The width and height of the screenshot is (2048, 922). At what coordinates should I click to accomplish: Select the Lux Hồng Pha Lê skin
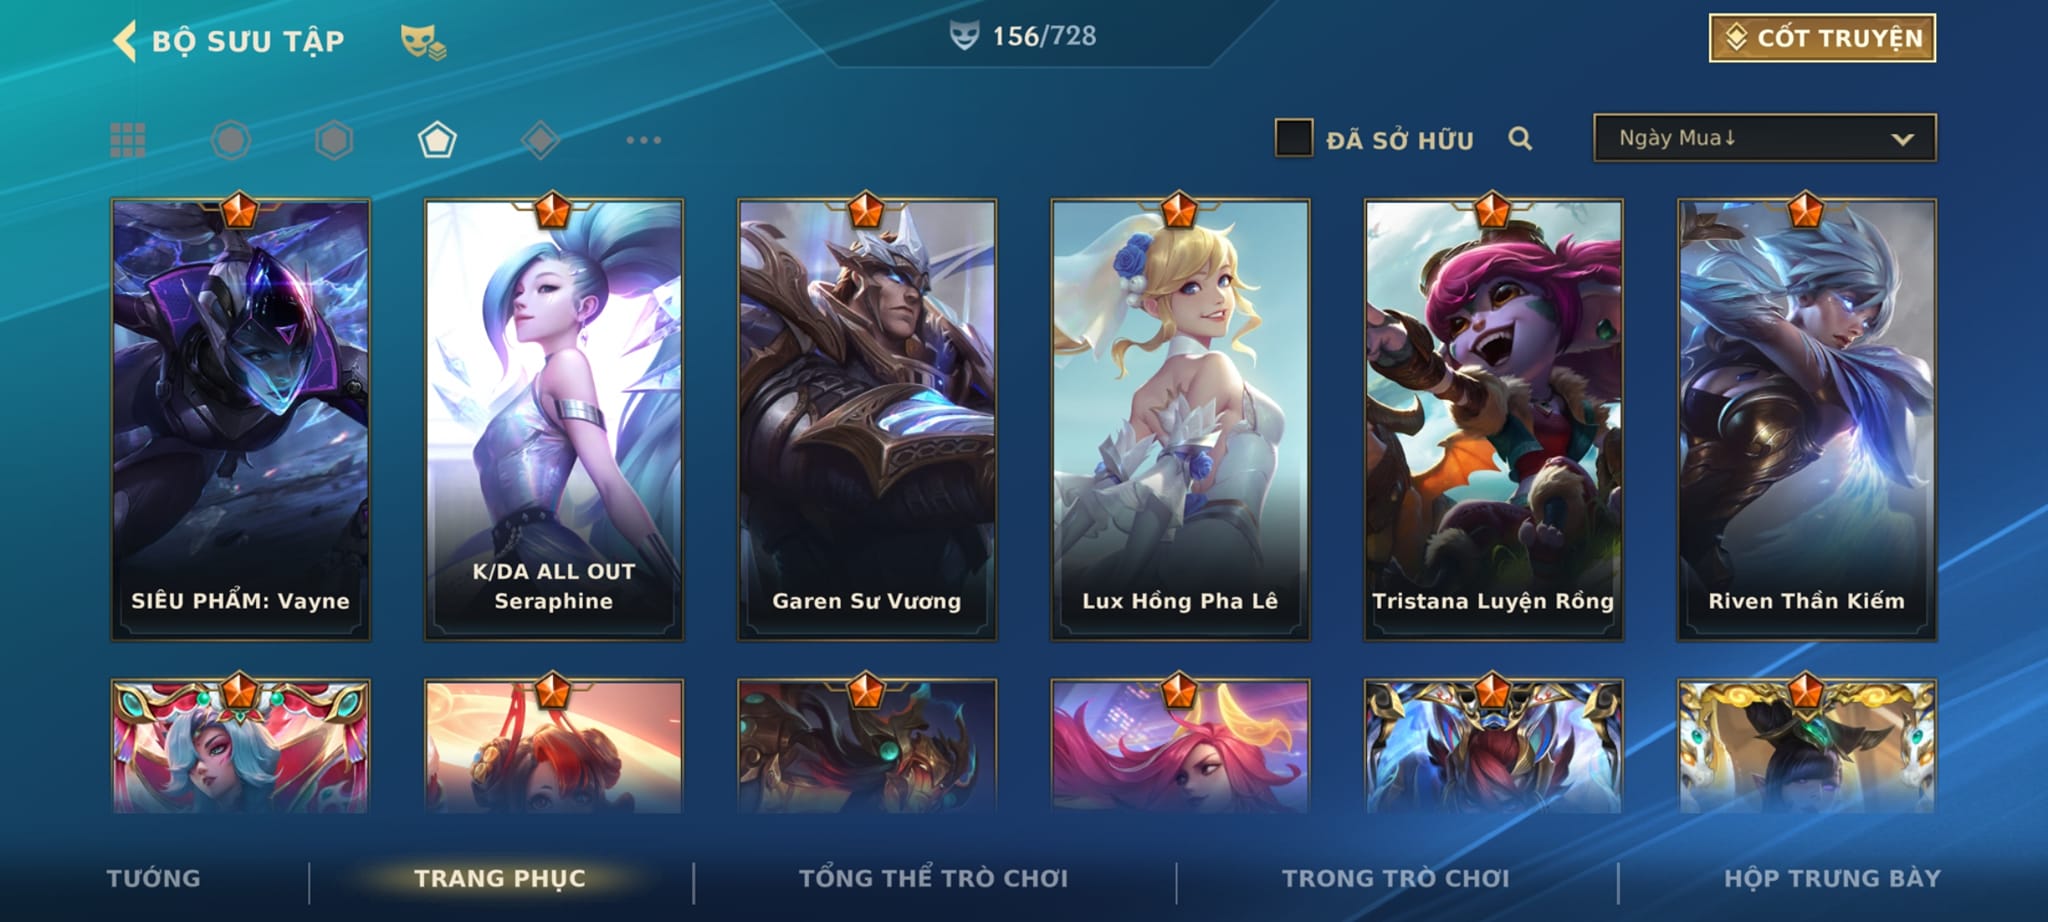point(1180,420)
